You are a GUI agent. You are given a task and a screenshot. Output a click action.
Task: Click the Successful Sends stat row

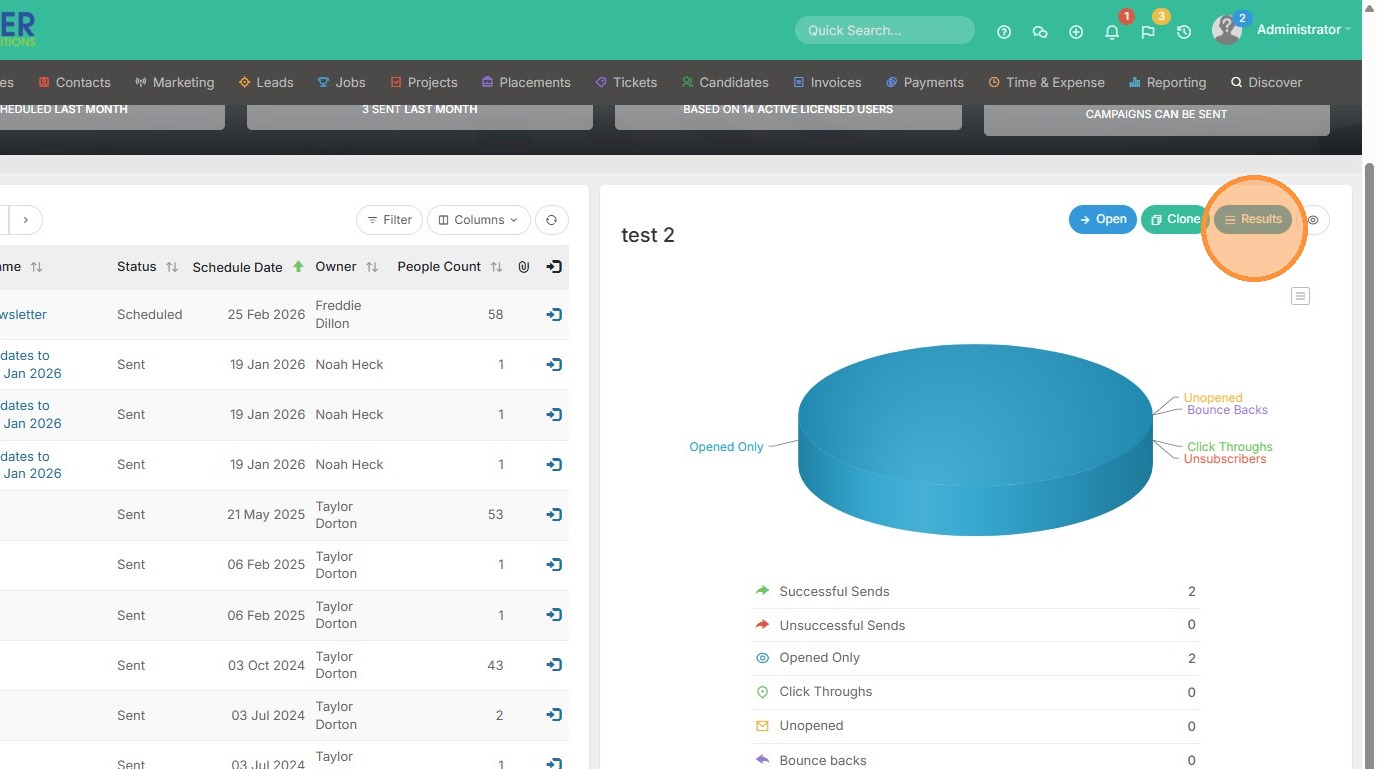coord(975,592)
